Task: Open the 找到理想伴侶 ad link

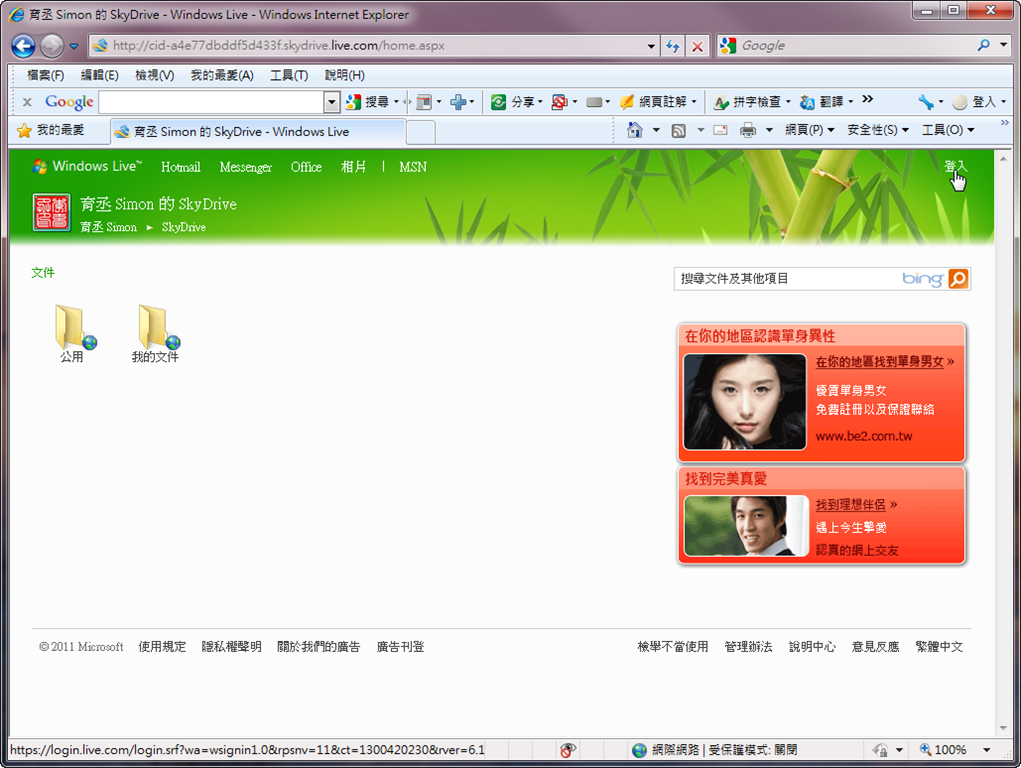Action: pos(850,505)
